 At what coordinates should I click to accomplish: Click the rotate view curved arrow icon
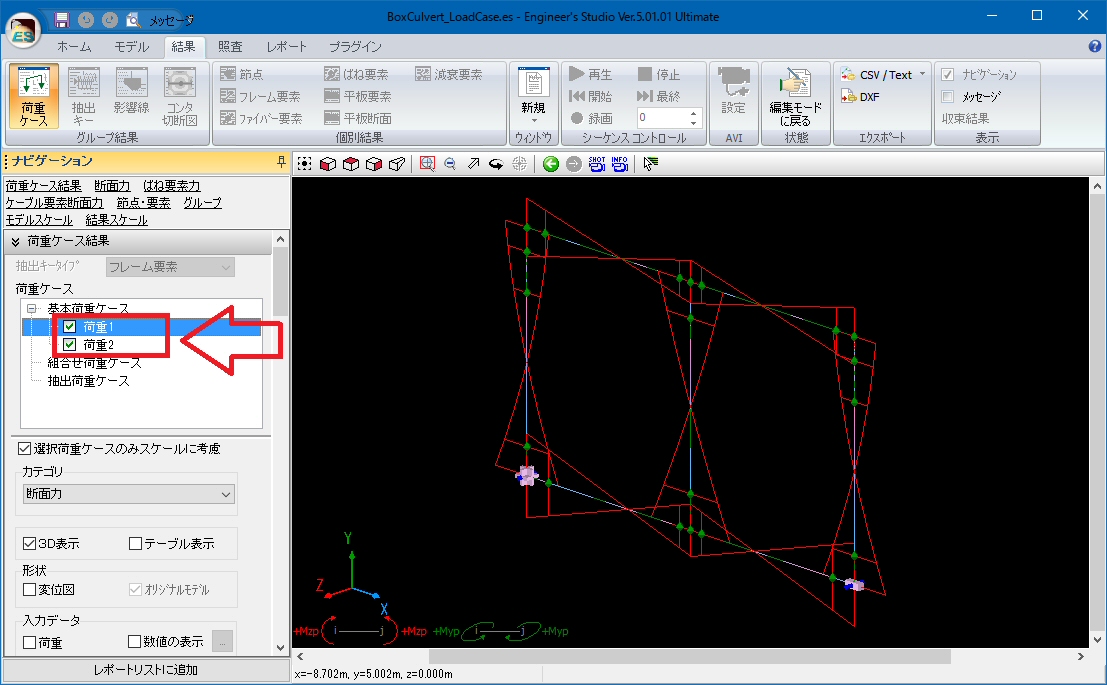click(495, 164)
